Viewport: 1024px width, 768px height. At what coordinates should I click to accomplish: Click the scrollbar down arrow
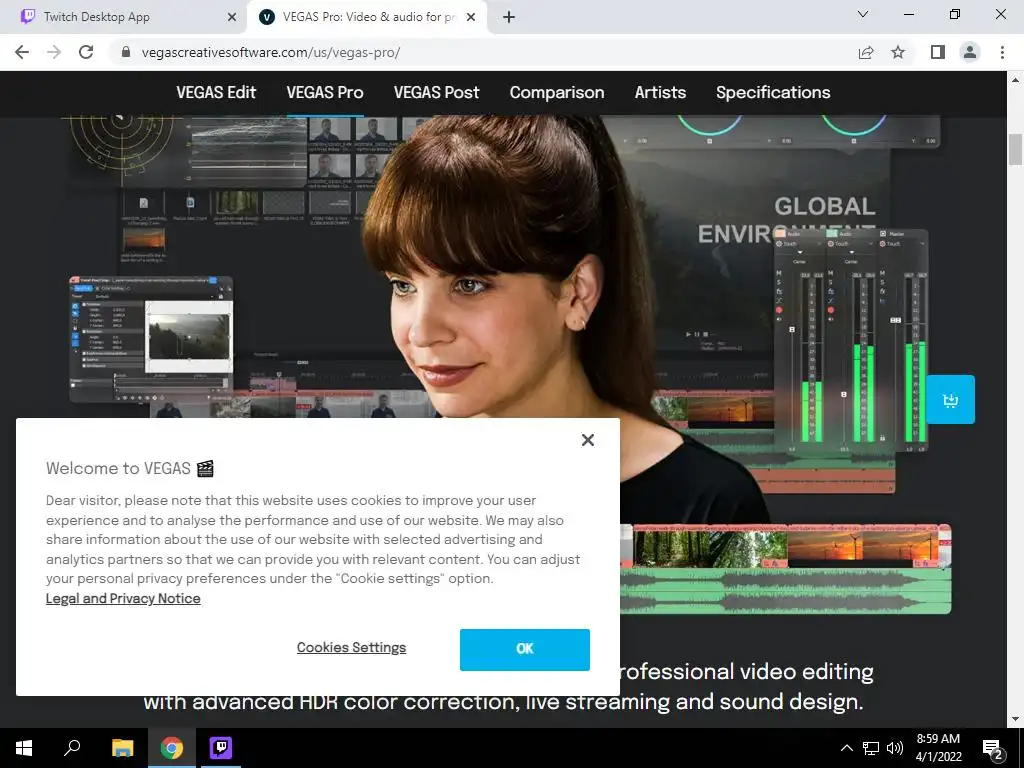tap(1015, 720)
